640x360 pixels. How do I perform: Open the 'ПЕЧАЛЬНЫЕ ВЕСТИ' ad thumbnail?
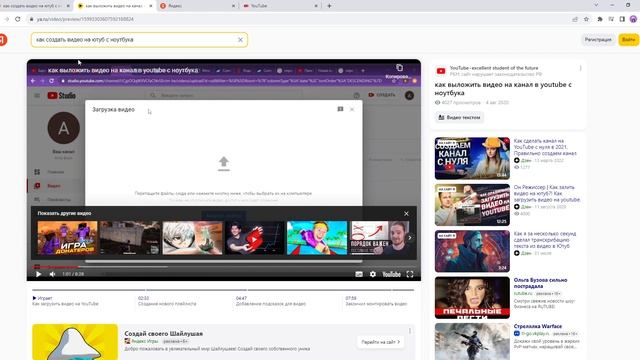472,298
